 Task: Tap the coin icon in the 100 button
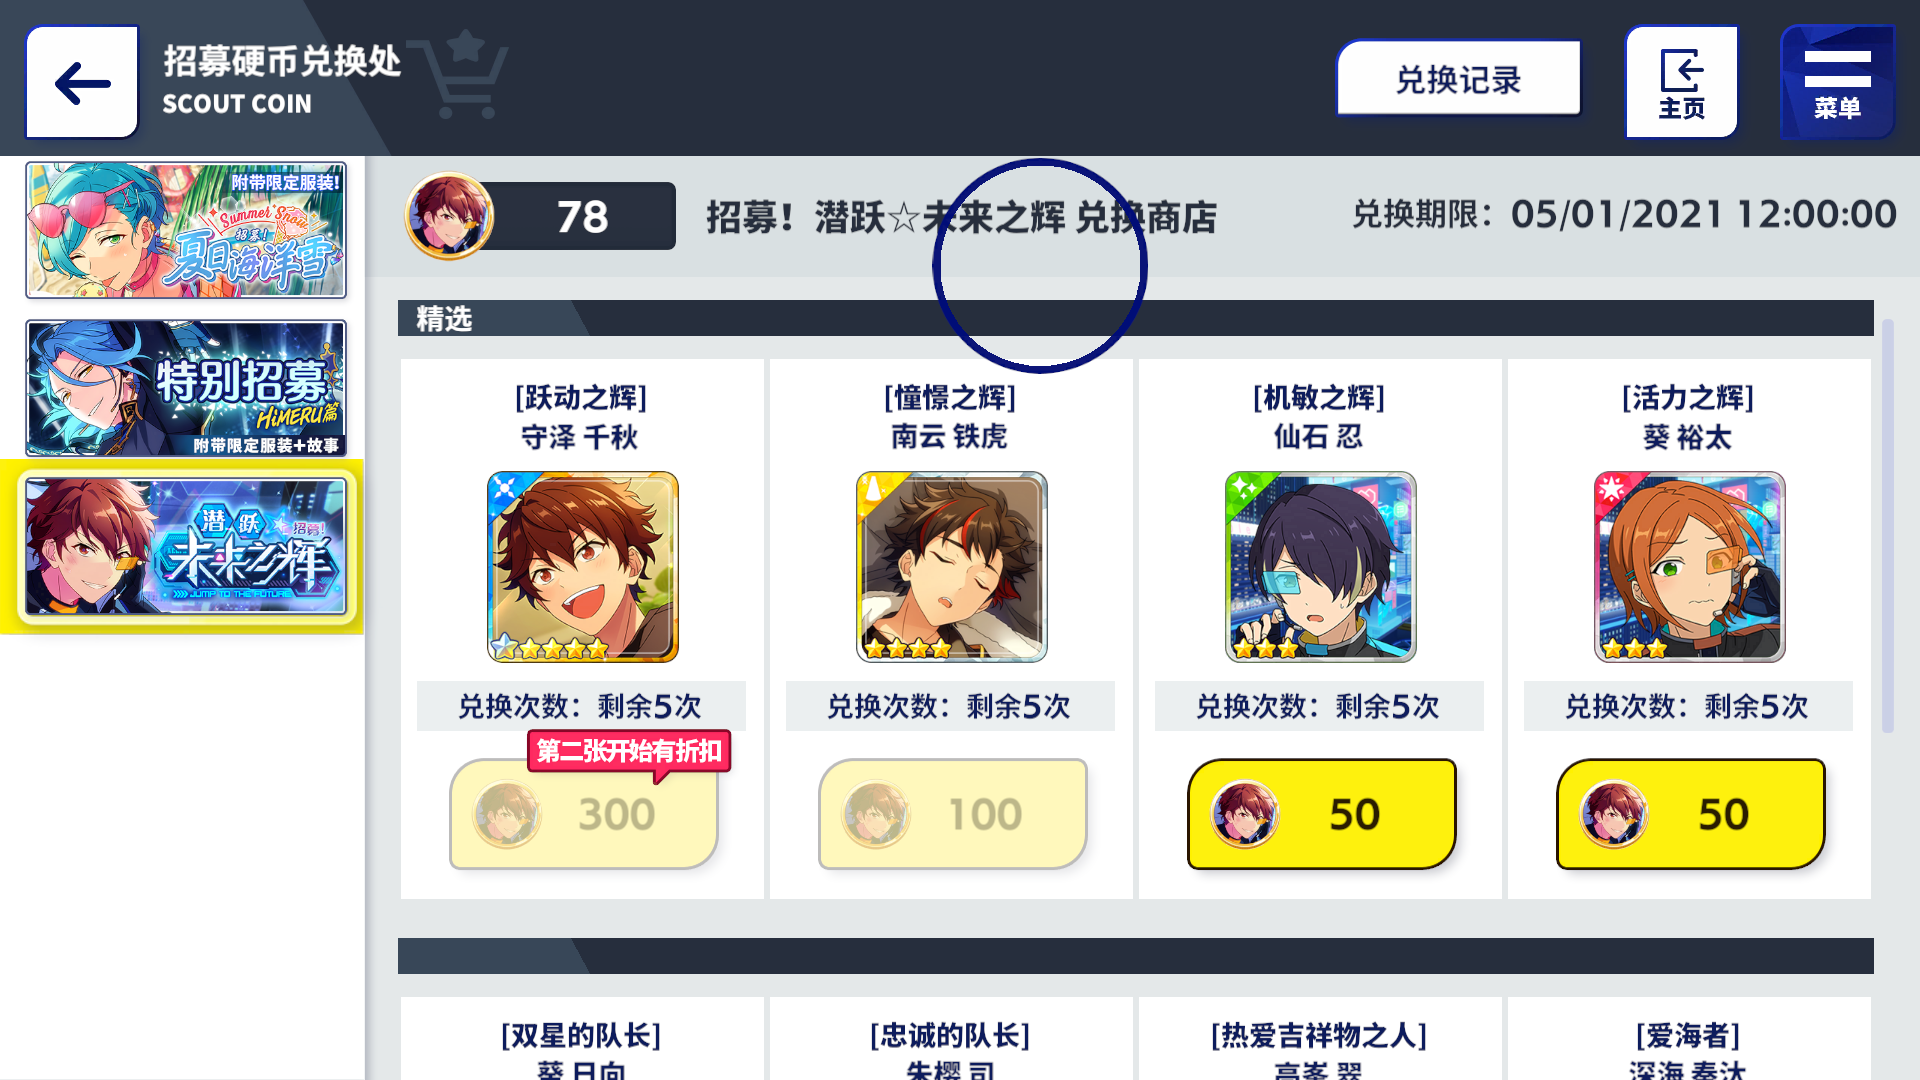pyautogui.click(x=876, y=814)
